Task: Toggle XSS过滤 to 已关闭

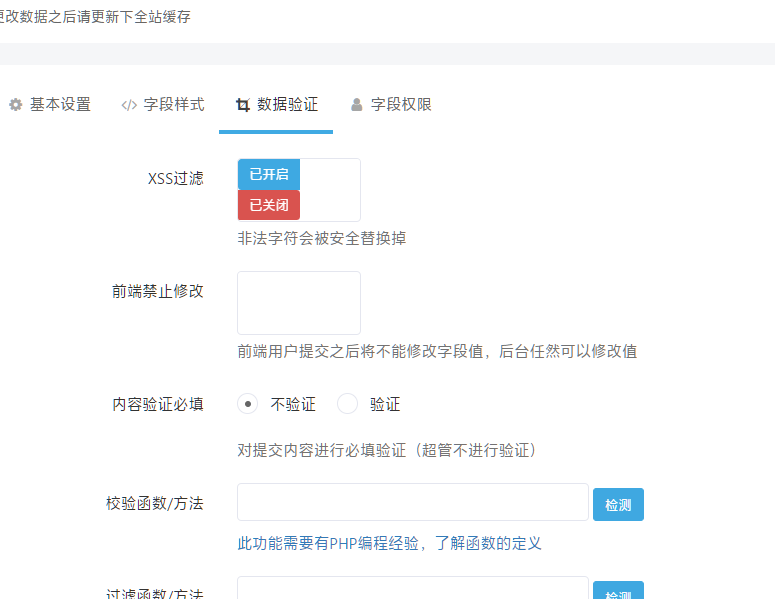Action: (269, 205)
